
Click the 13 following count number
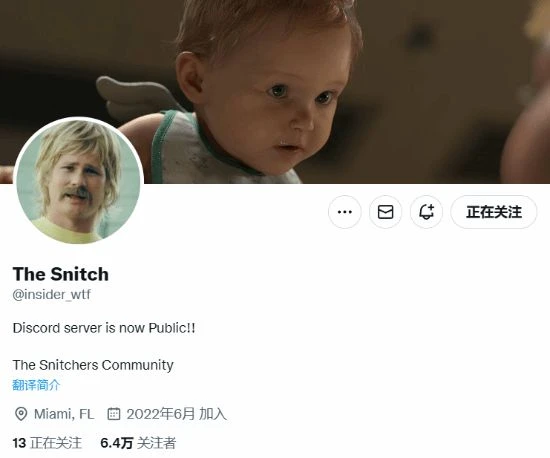[19, 443]
